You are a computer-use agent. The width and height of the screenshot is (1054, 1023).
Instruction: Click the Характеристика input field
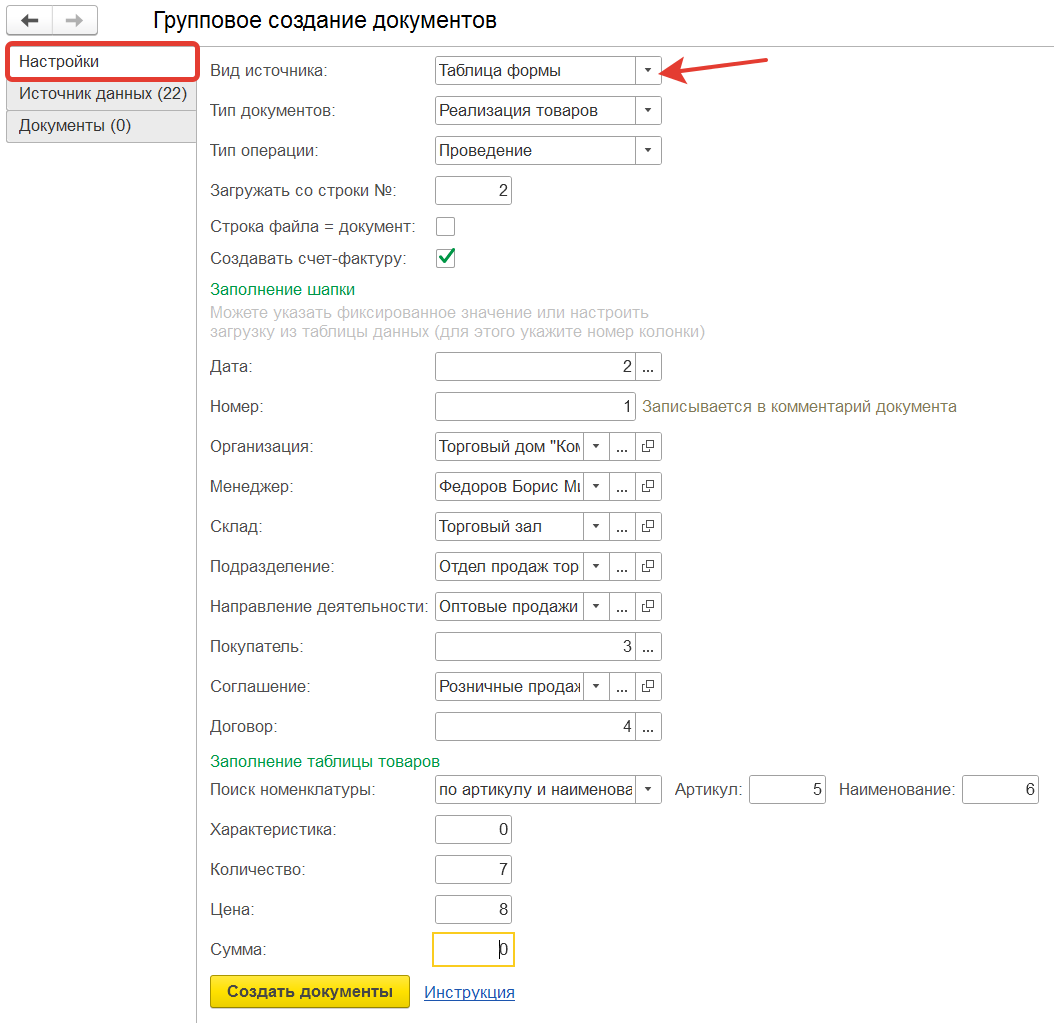(473, 829)
